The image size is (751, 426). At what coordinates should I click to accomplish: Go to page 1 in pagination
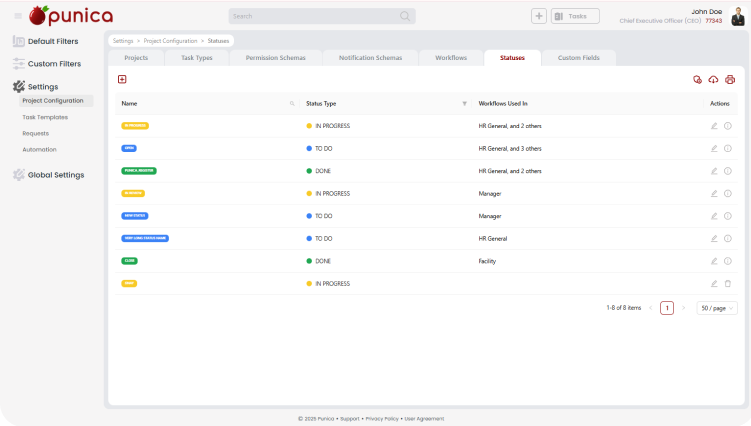[x=667, y=308]
